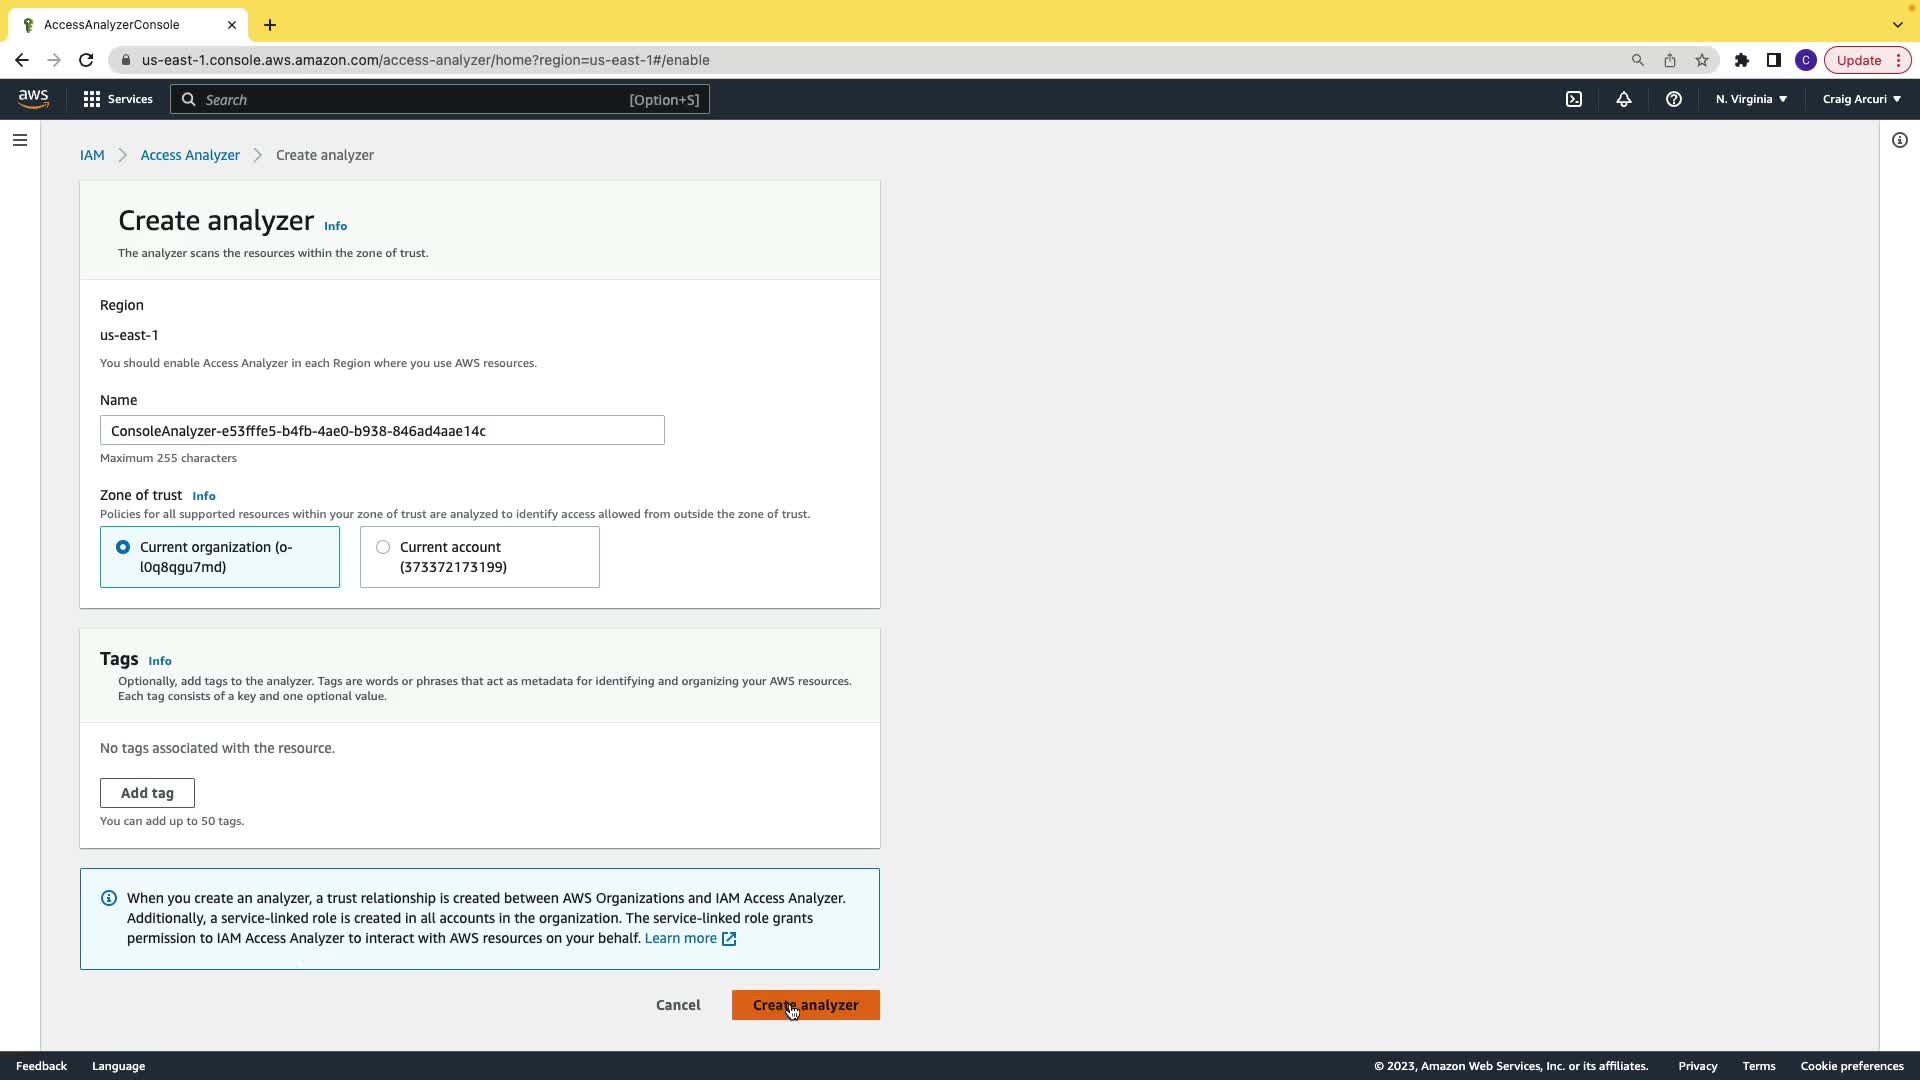Viewport: 1920px width, 1080px height.
Task: Open the Craig Arcuri account menu
Action: tap(1861, 99)
